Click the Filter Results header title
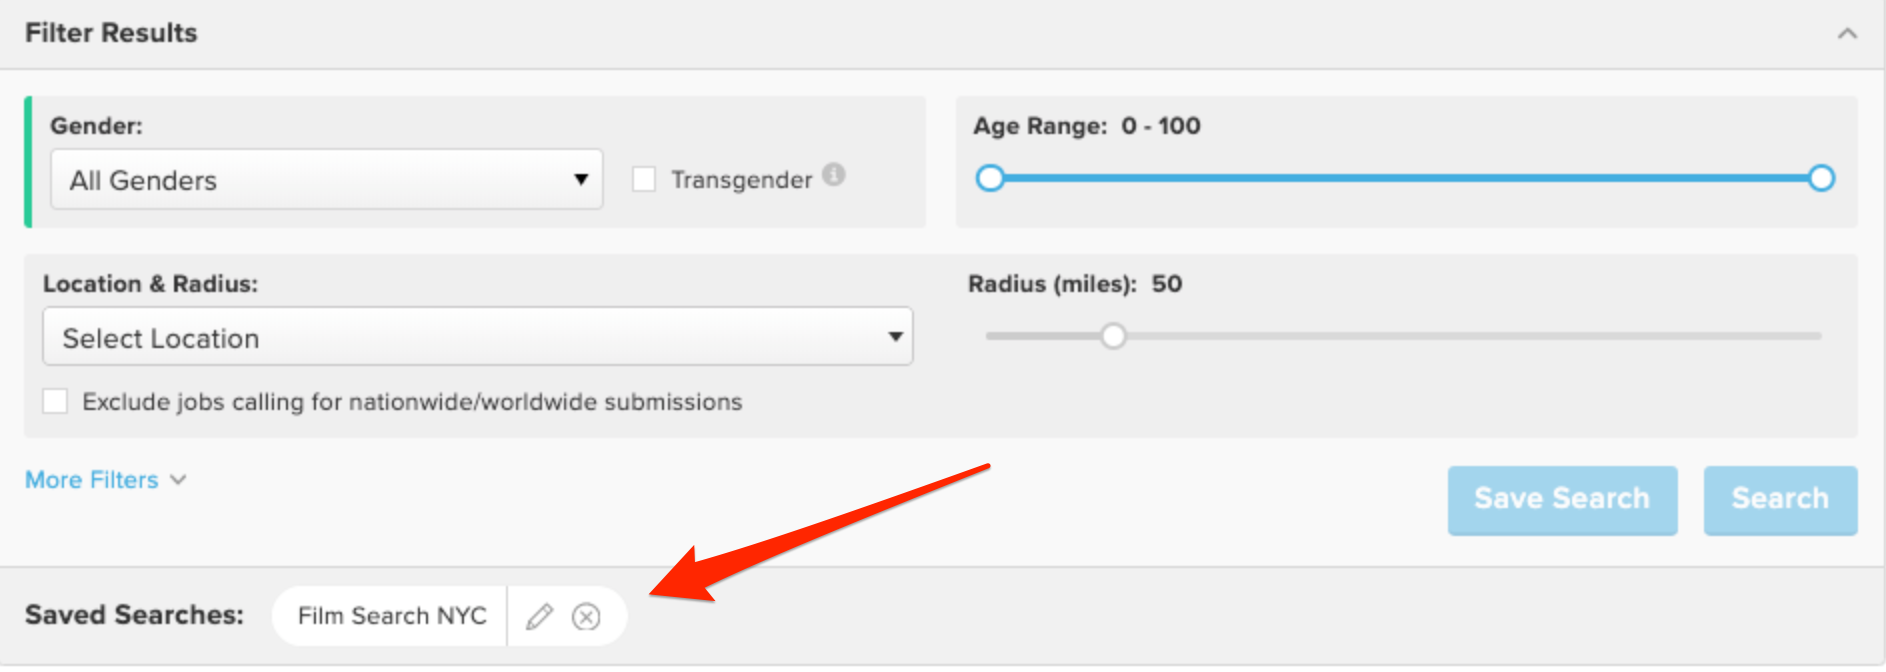The width and height of the screenshot is (1886, 672). [111, 33]
